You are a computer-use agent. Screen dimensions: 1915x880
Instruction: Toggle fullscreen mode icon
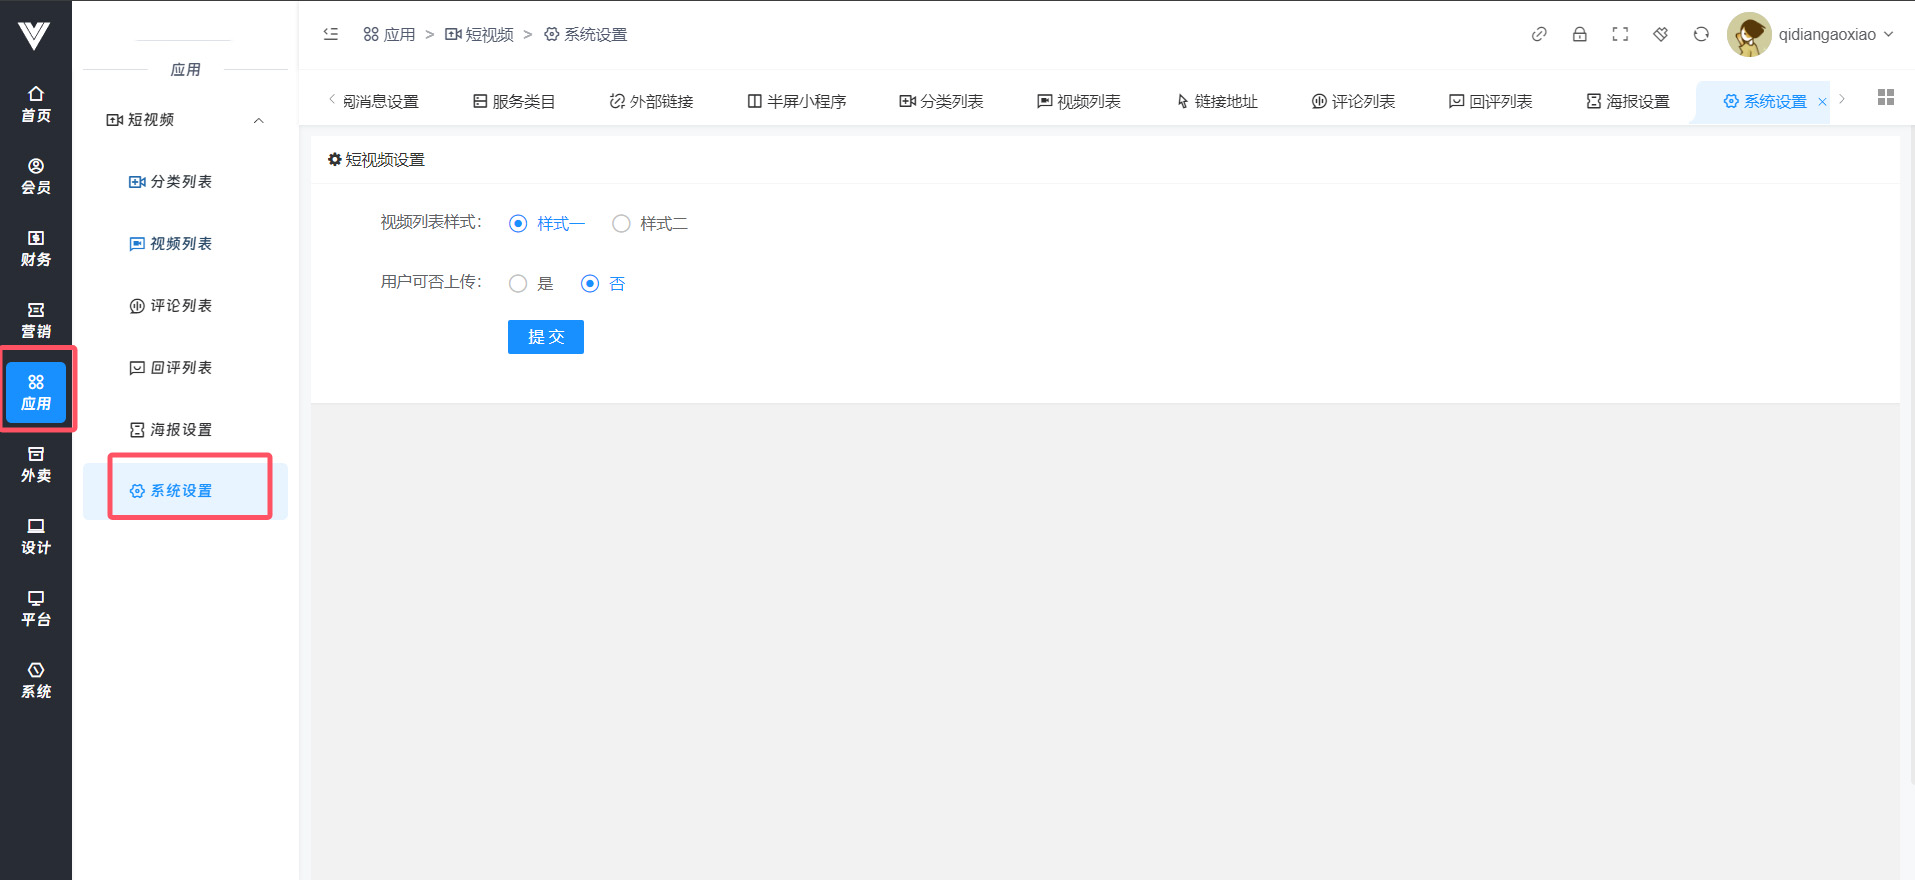[x=1620, y=34]
